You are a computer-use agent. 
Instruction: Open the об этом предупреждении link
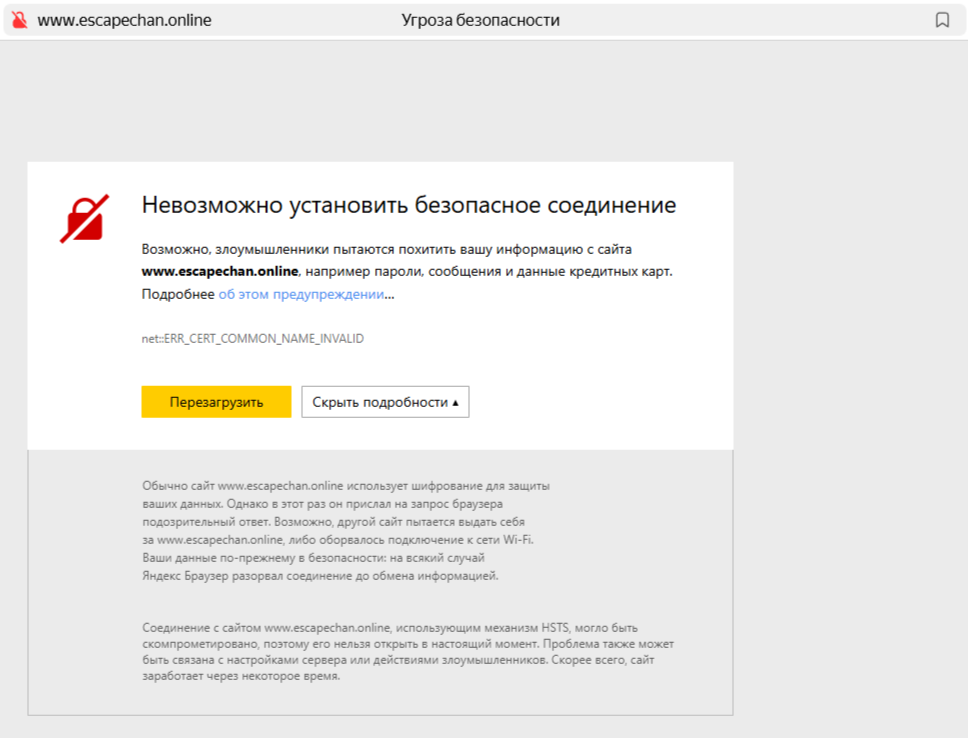coord(301,294)
